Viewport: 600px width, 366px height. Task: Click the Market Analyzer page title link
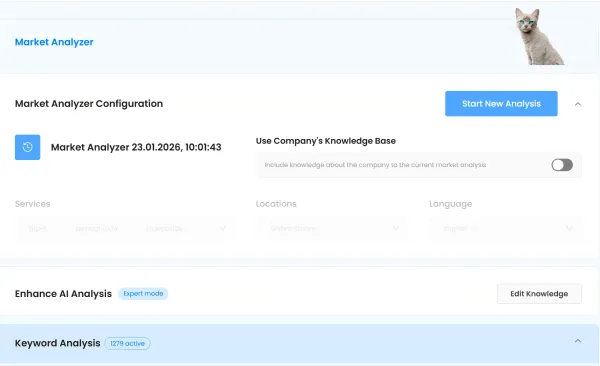[54, 42]
